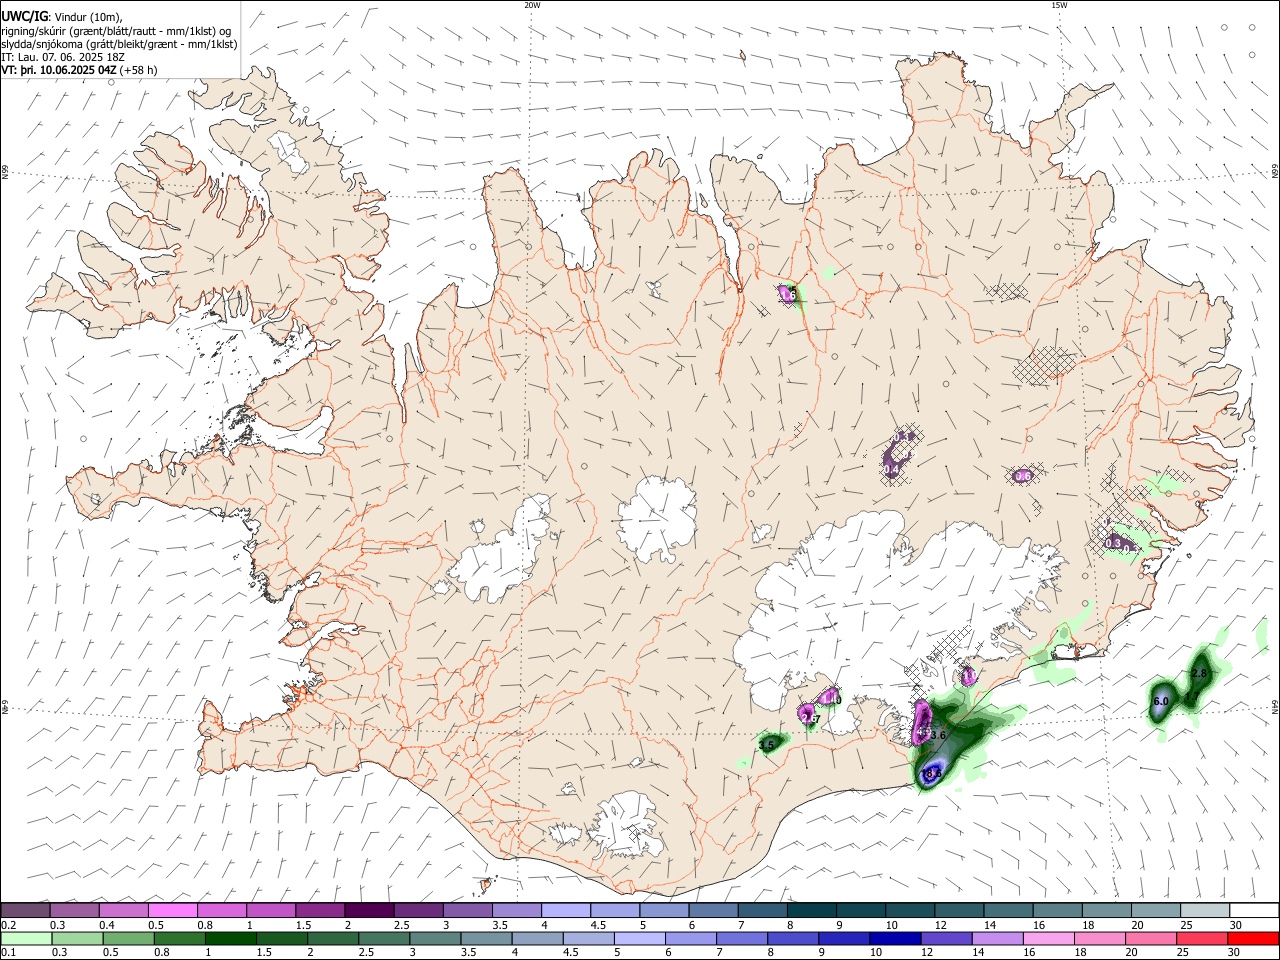Select the dark teal swatch labeled 8
This screenshot has height=960, width=1280.
tap(810, 910)
